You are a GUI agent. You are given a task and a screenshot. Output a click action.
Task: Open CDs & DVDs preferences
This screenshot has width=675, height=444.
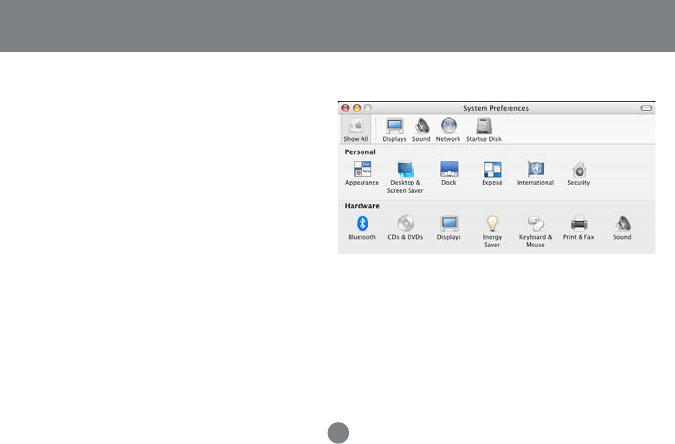[405, 228]
